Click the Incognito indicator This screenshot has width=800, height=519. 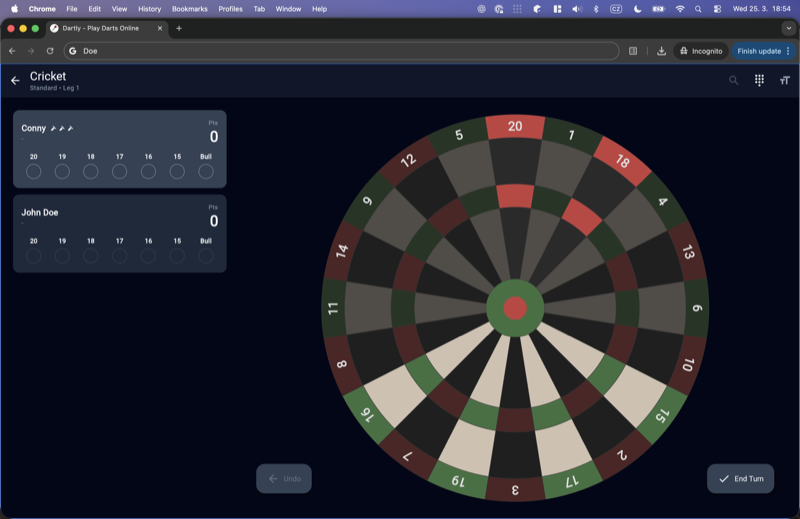pyautogui.click(x=701, y=51)
